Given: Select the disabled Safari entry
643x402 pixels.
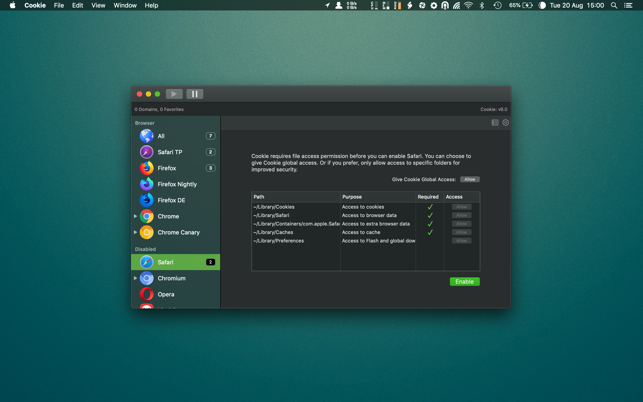Looking at the screenshot, I should pyautogui.click(x=166, y=262).
